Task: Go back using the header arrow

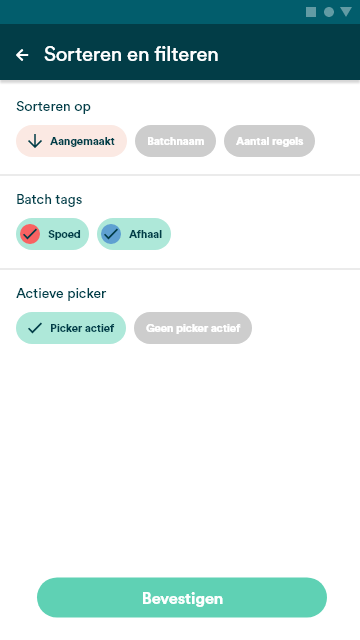Action: pyautogui.click(x=22, y=55)
